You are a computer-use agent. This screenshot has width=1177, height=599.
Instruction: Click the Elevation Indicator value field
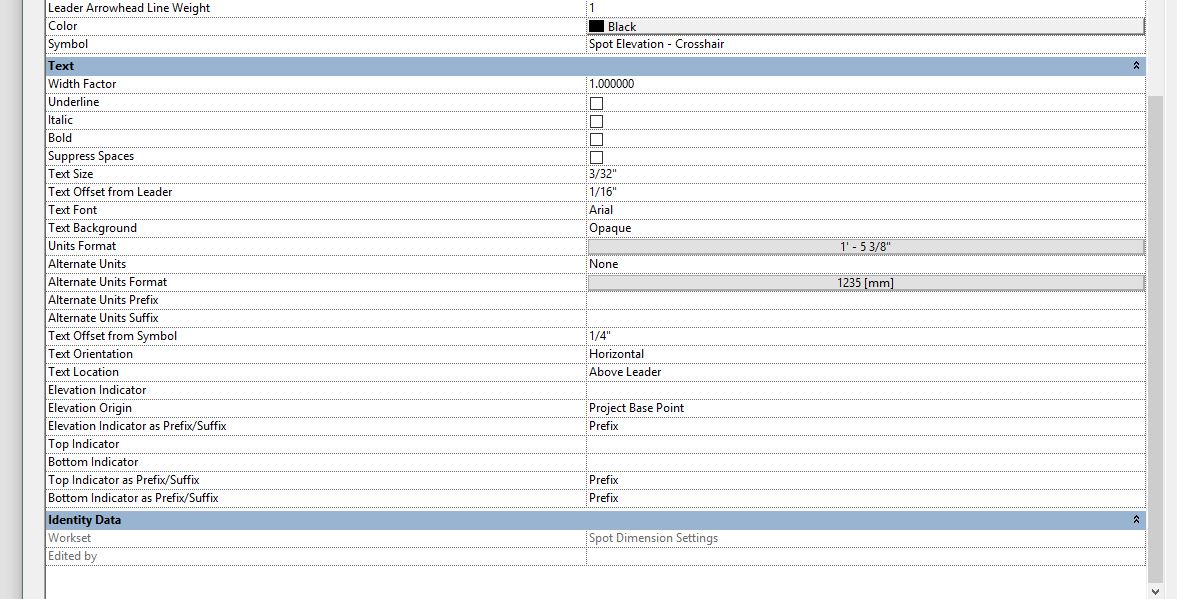pyautogui.click(x=865, y=390)
